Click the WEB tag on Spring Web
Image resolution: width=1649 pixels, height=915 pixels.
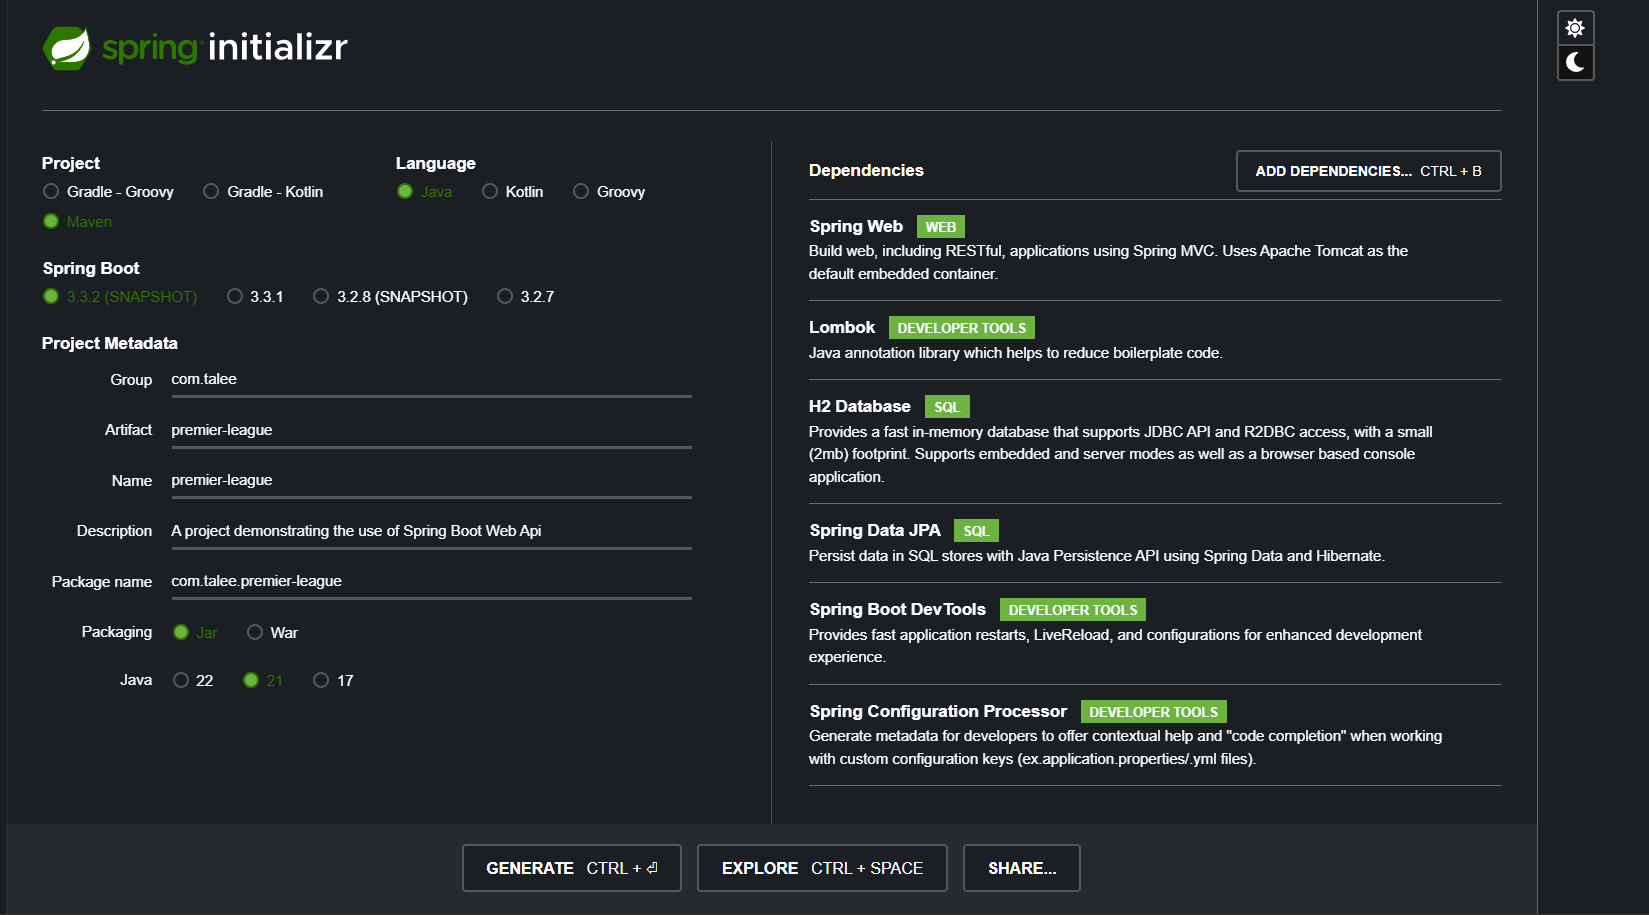[941, 227]
